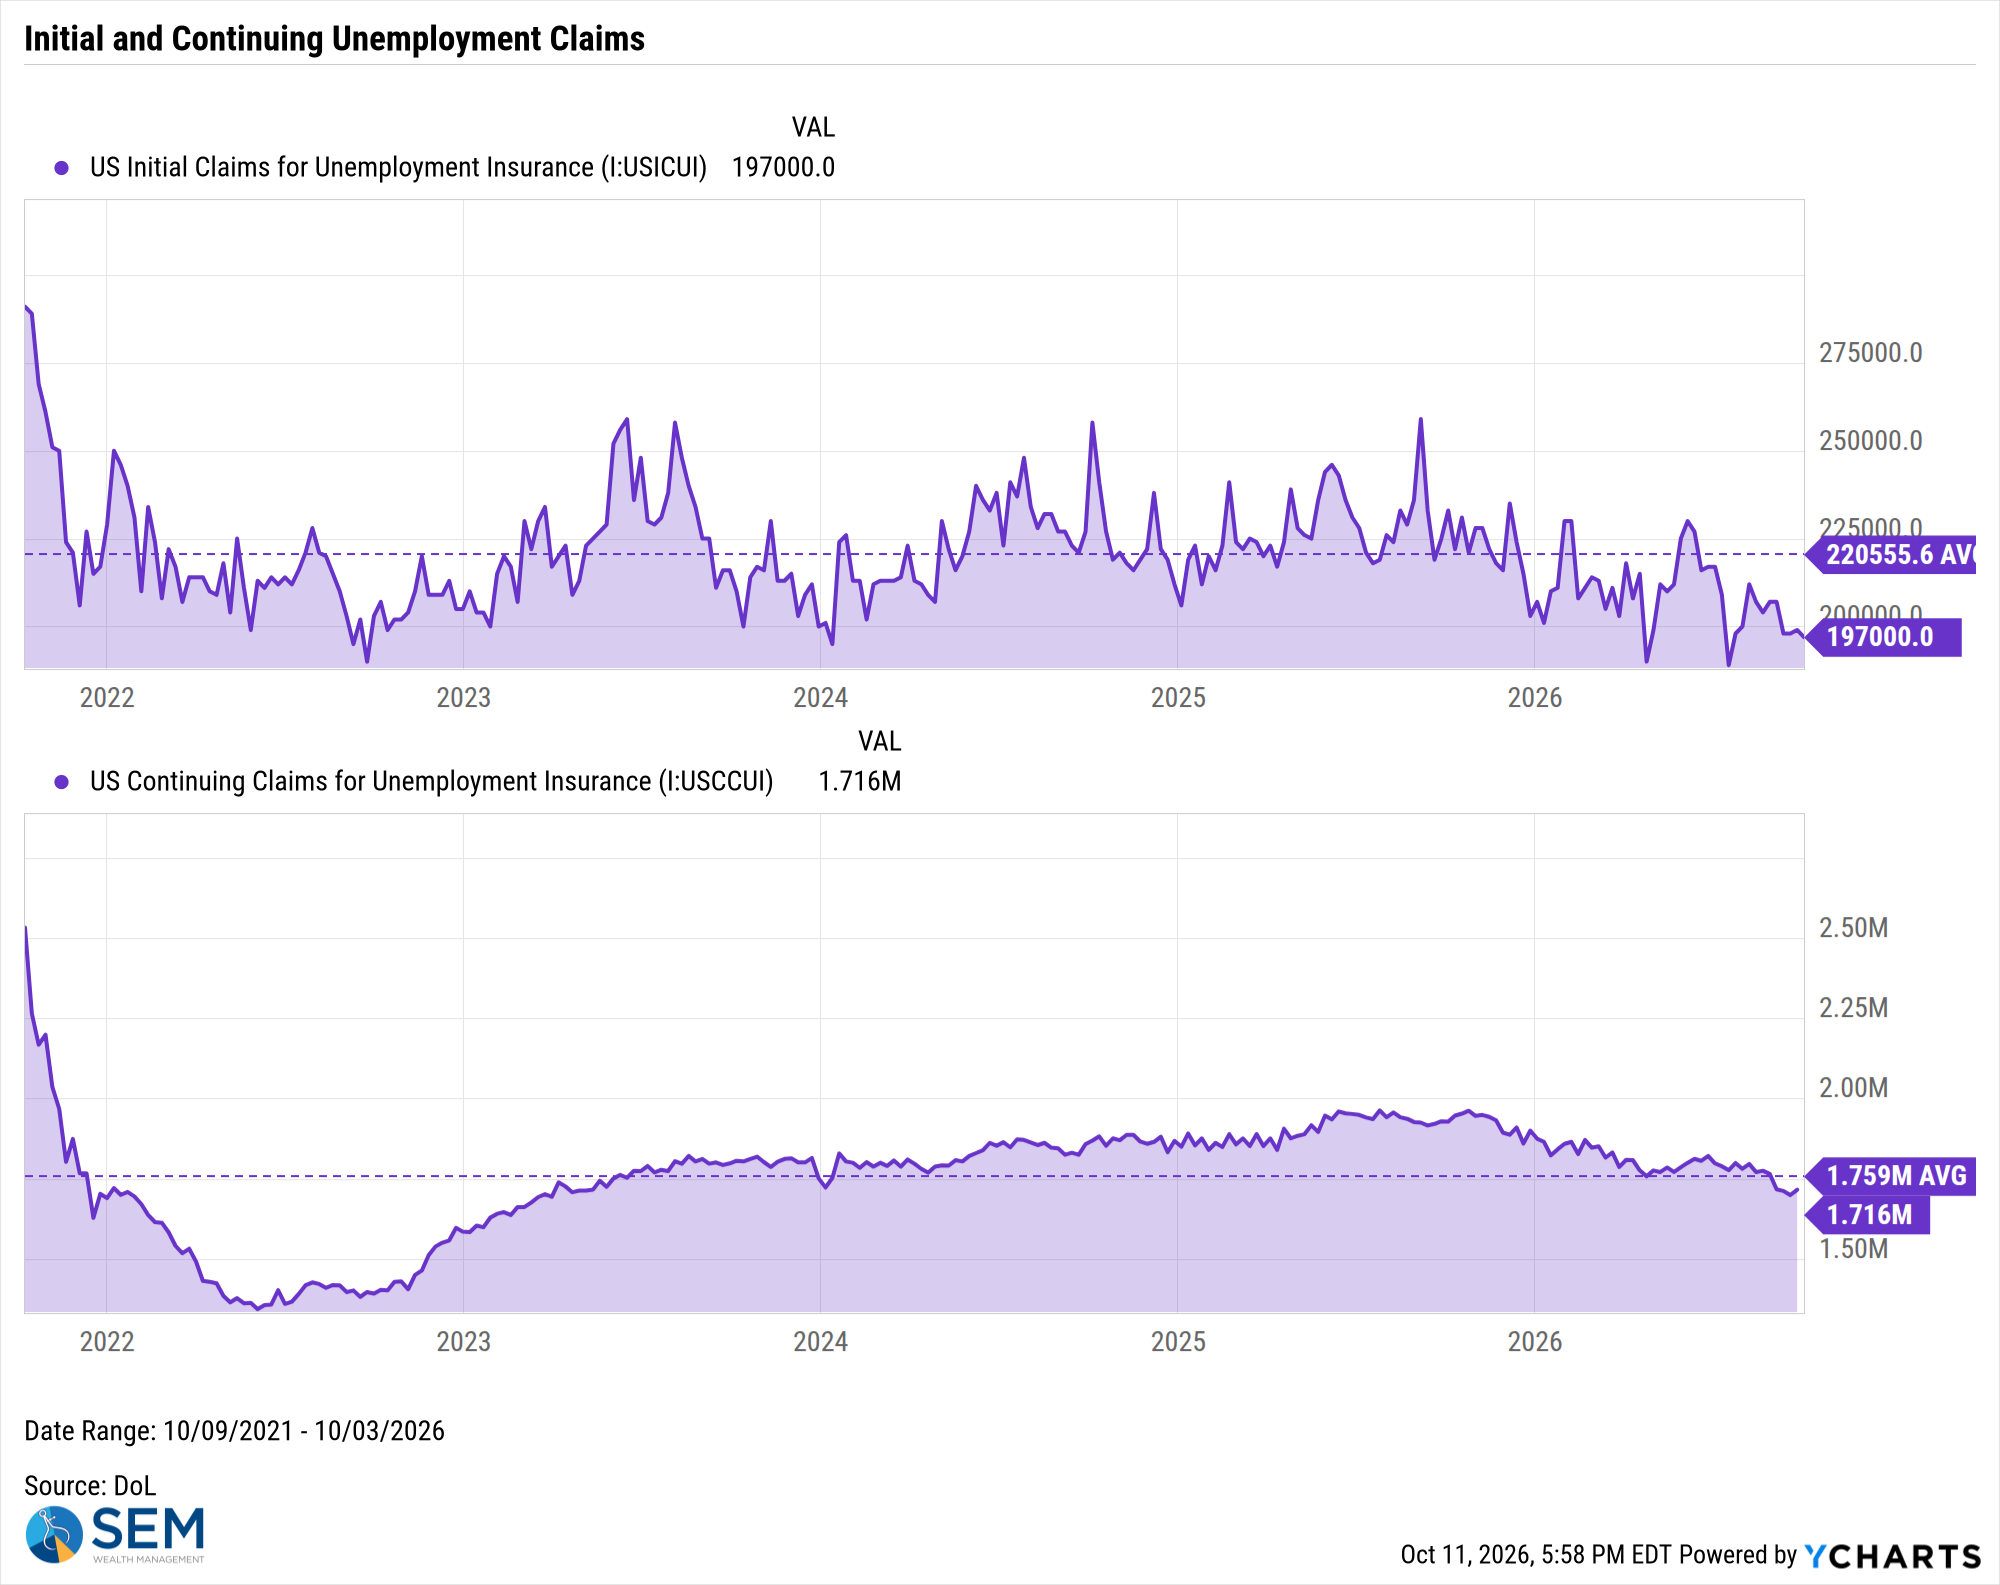Click the 'VAL' header above Initial Claims value

point(813,127)
